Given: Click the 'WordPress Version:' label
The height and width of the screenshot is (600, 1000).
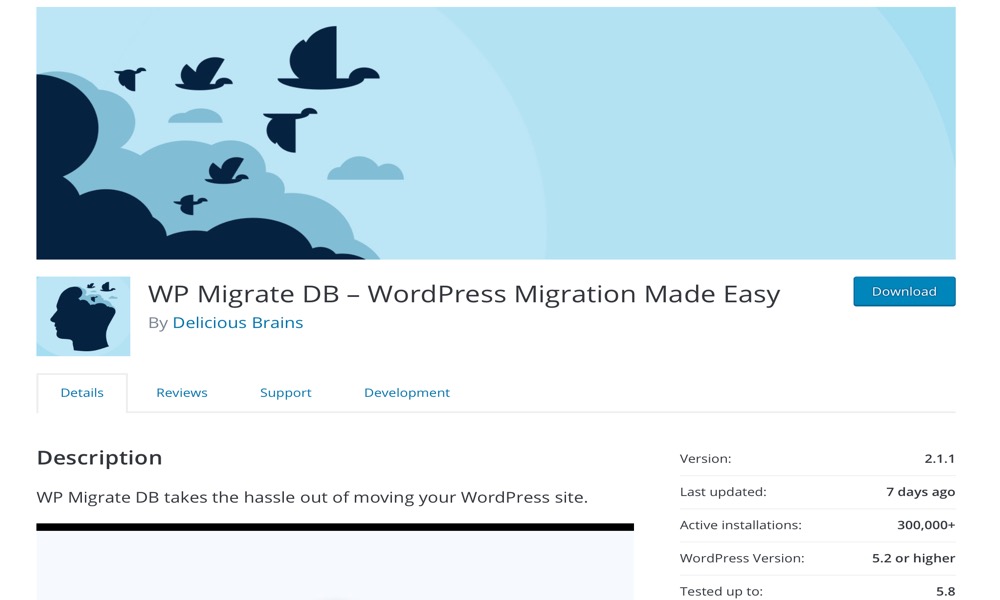Looking at the screenshot, I should click(x=742, y=558).
